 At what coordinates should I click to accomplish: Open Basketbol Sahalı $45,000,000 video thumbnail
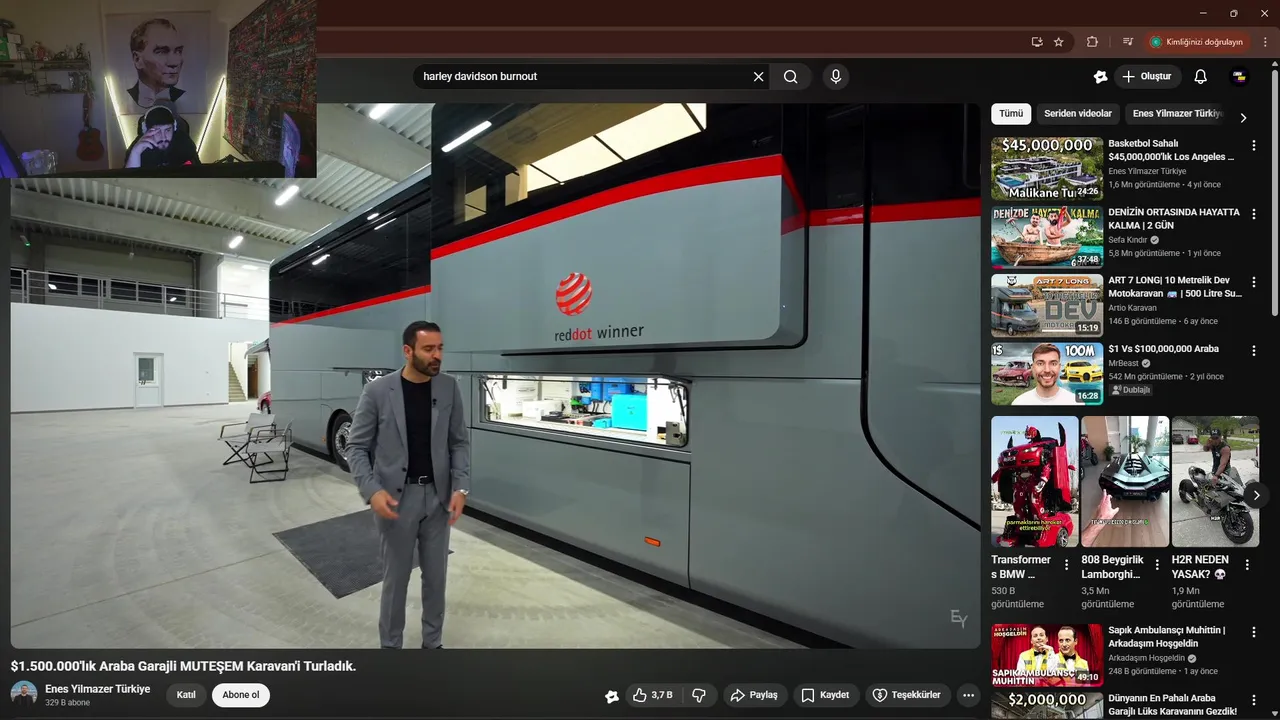(x=1047, y=168)
